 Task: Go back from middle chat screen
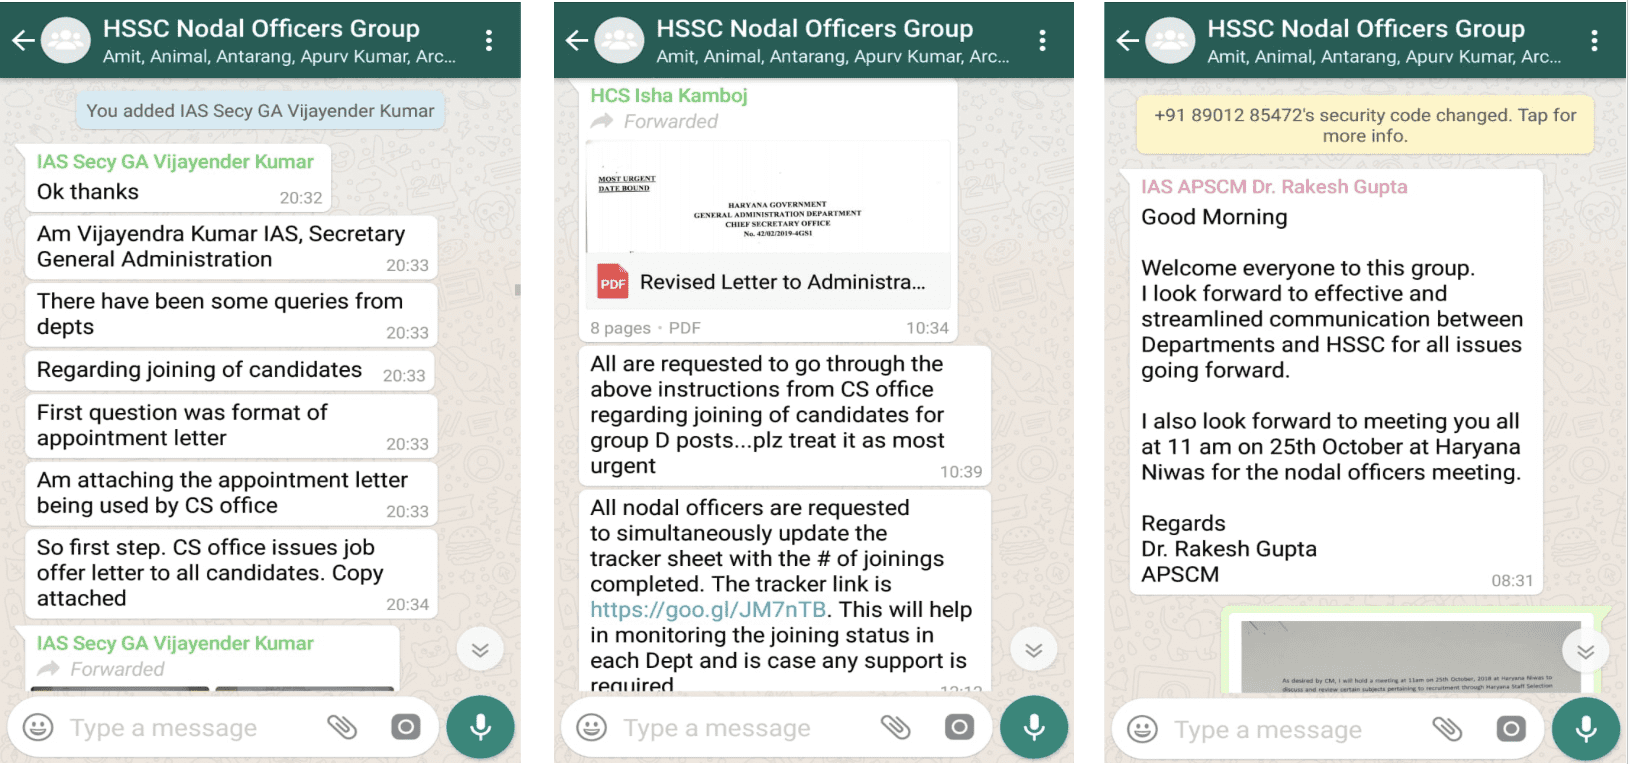[577, 40]
